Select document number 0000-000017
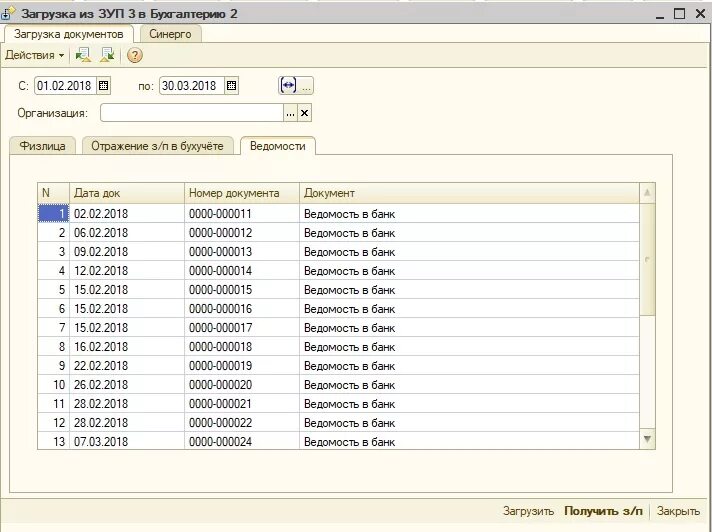This screenshot has height=532, width=712. pyautogui.click(x=242, y=328)
